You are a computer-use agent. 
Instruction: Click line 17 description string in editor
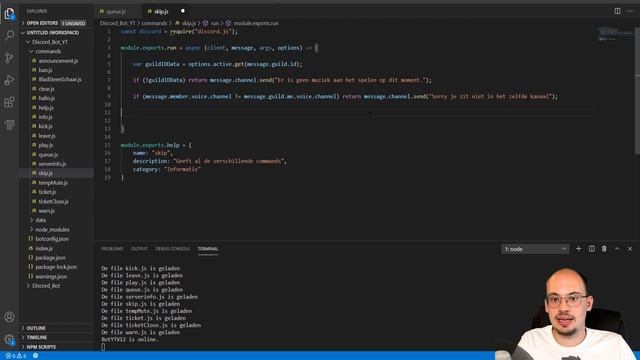point(229,161)
